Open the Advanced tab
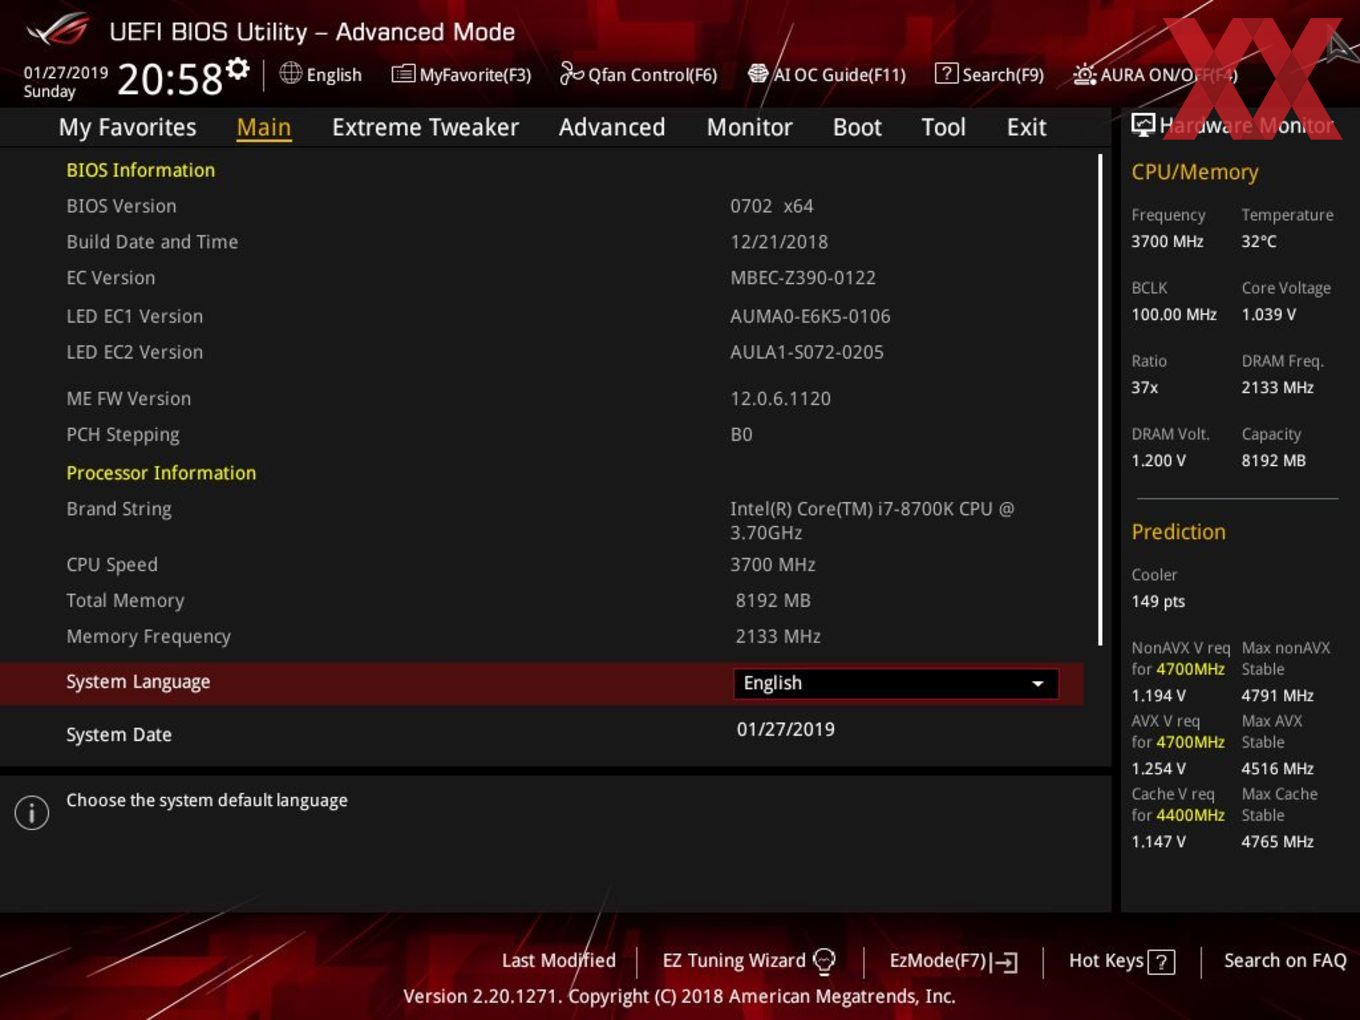 click(612, 127)
